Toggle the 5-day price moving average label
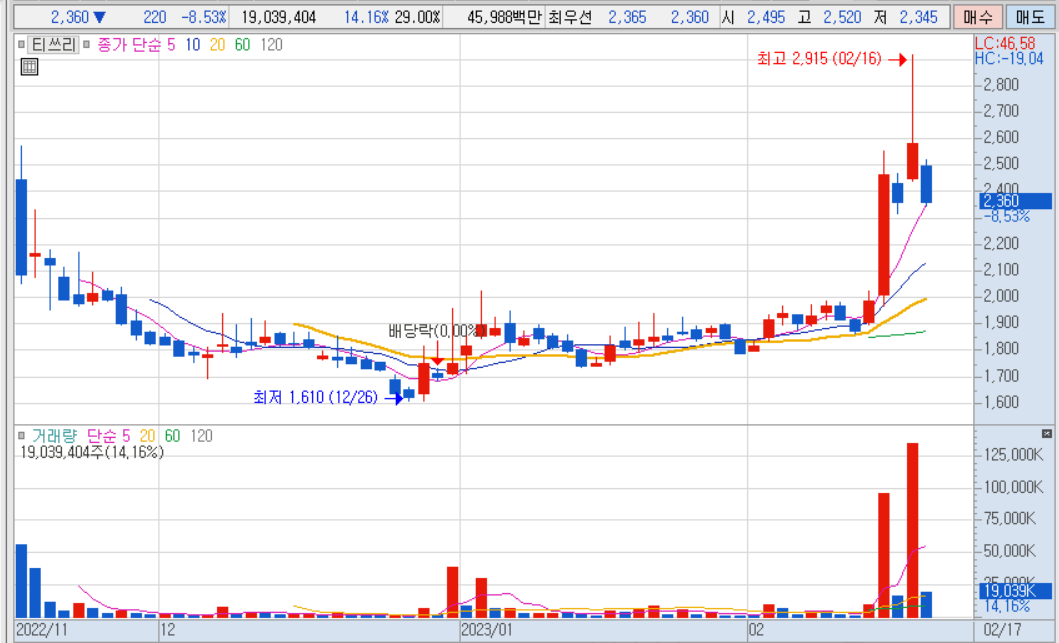Image resolution: width=1059 pixels, height=643 pixels. pos(170,45)
